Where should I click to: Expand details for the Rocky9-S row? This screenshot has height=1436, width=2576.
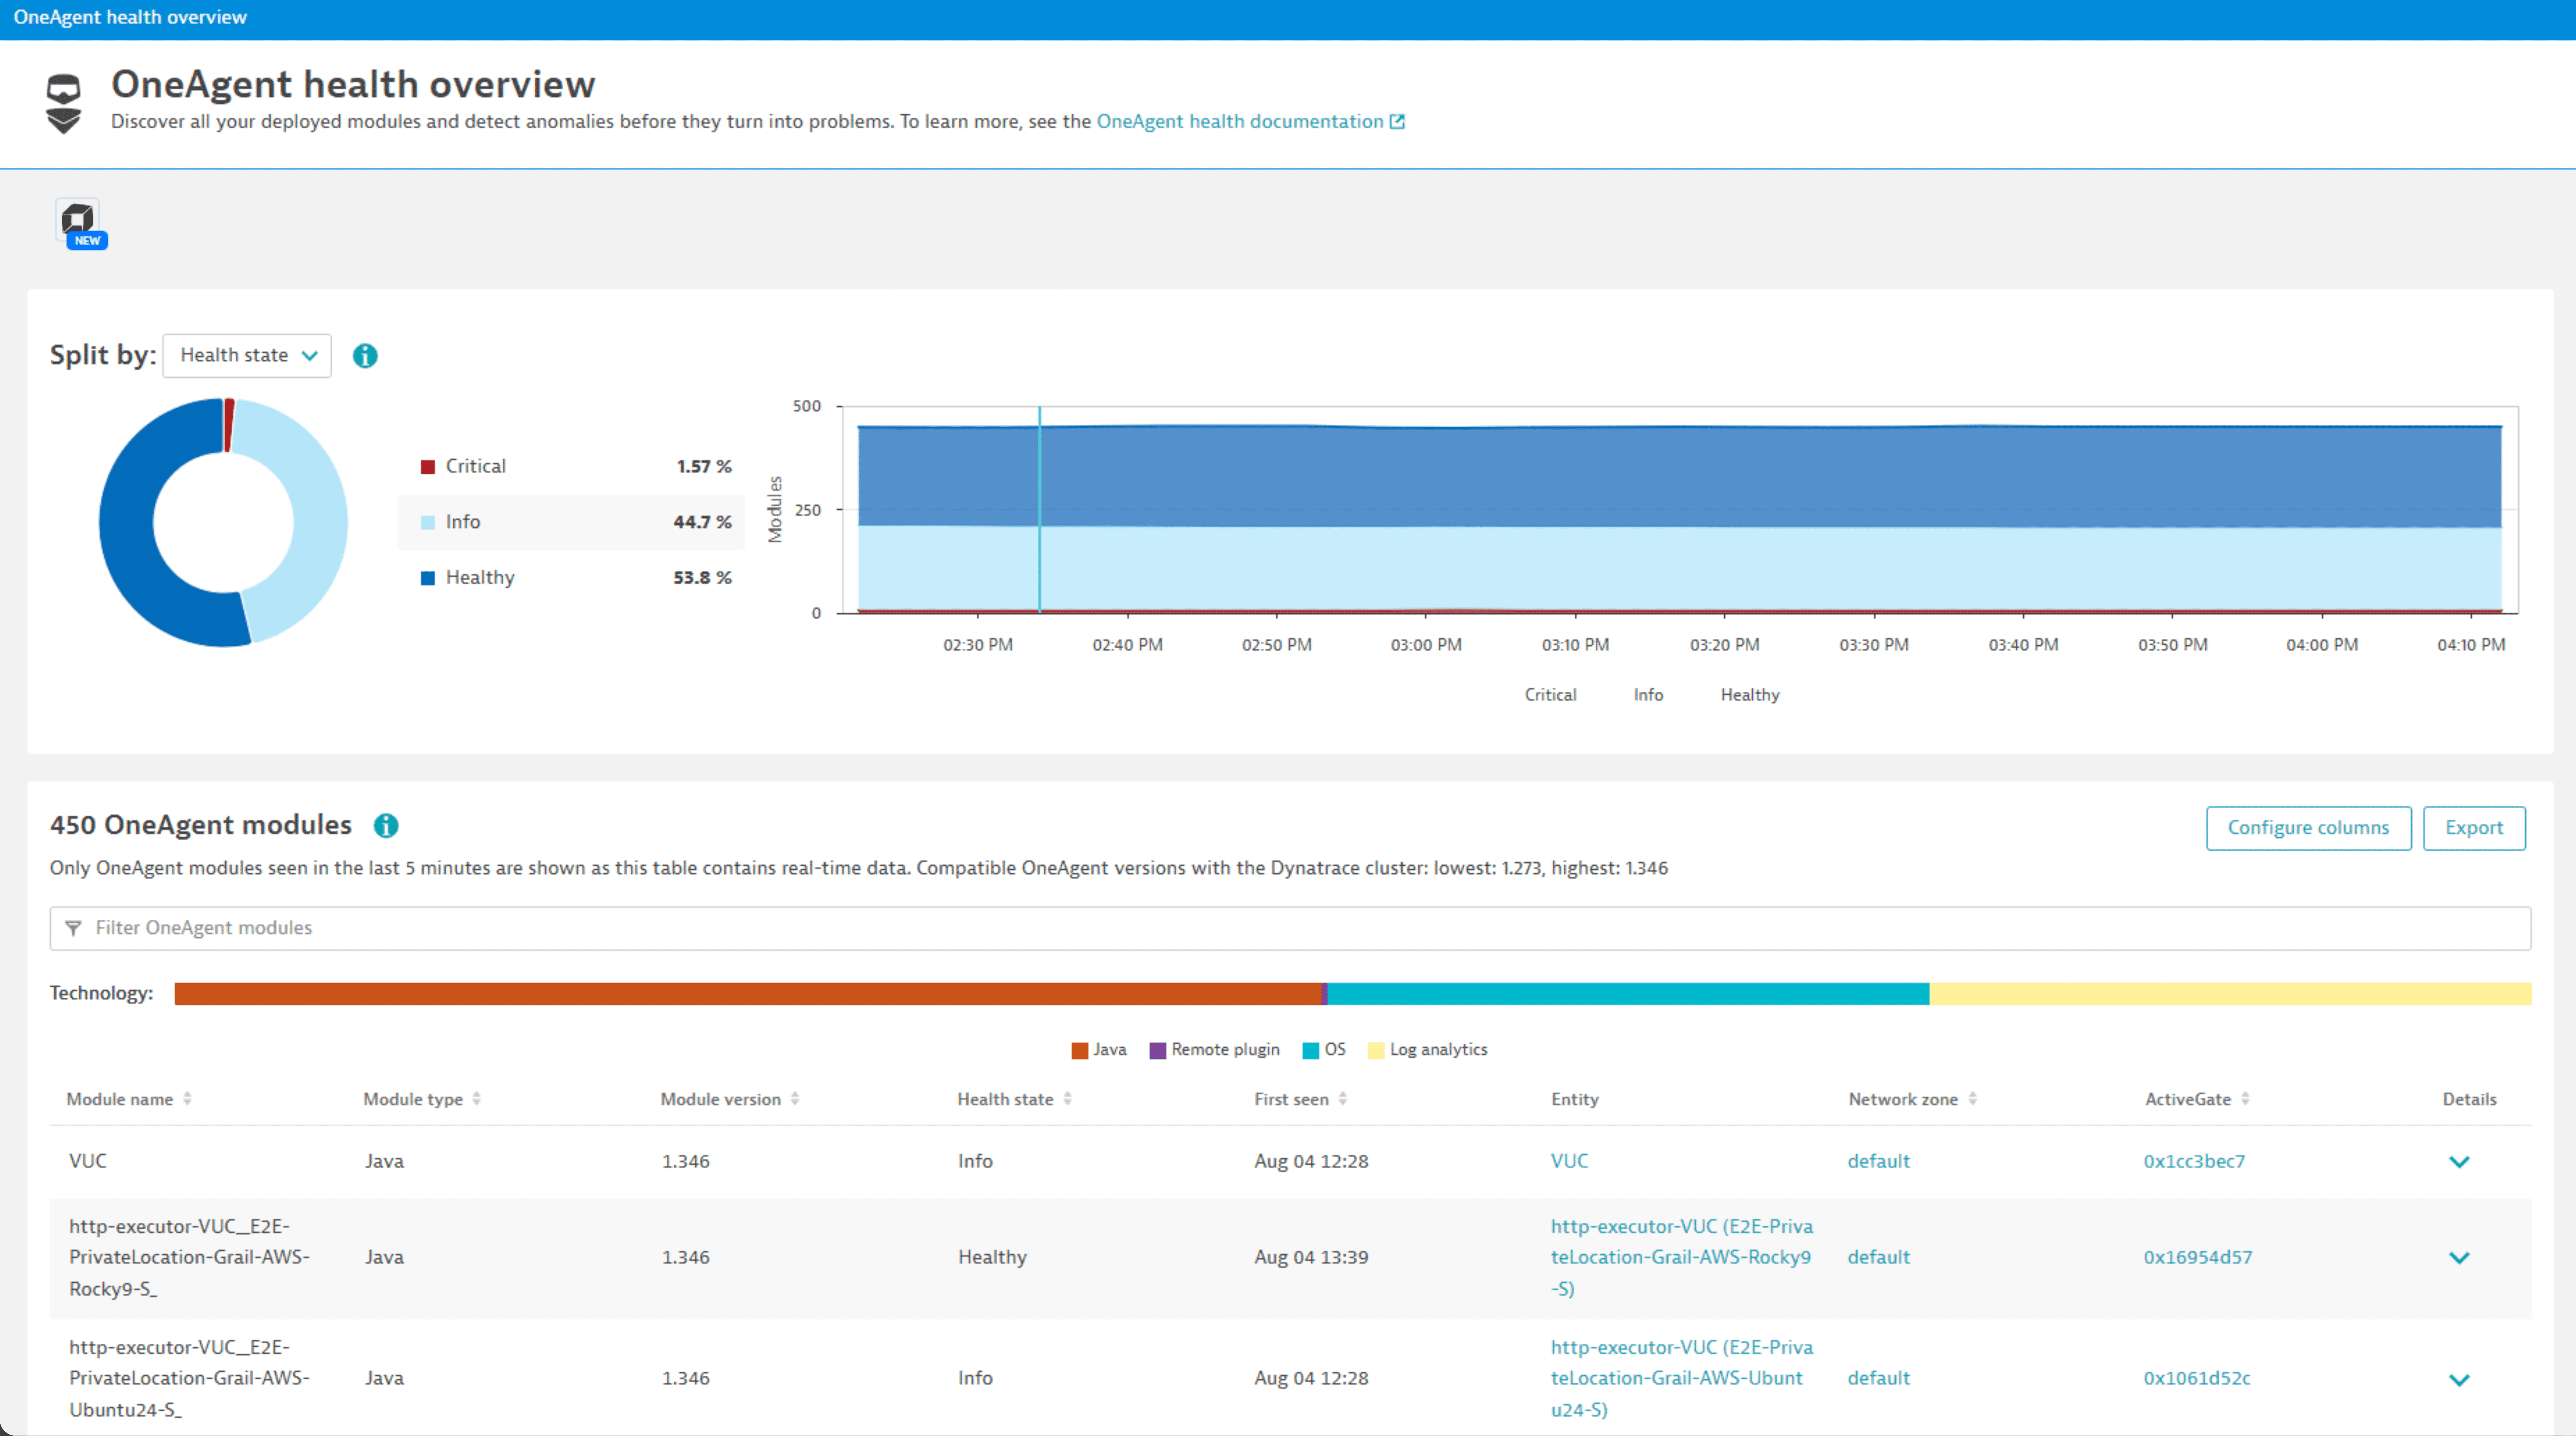(x=2459, y=1258)
